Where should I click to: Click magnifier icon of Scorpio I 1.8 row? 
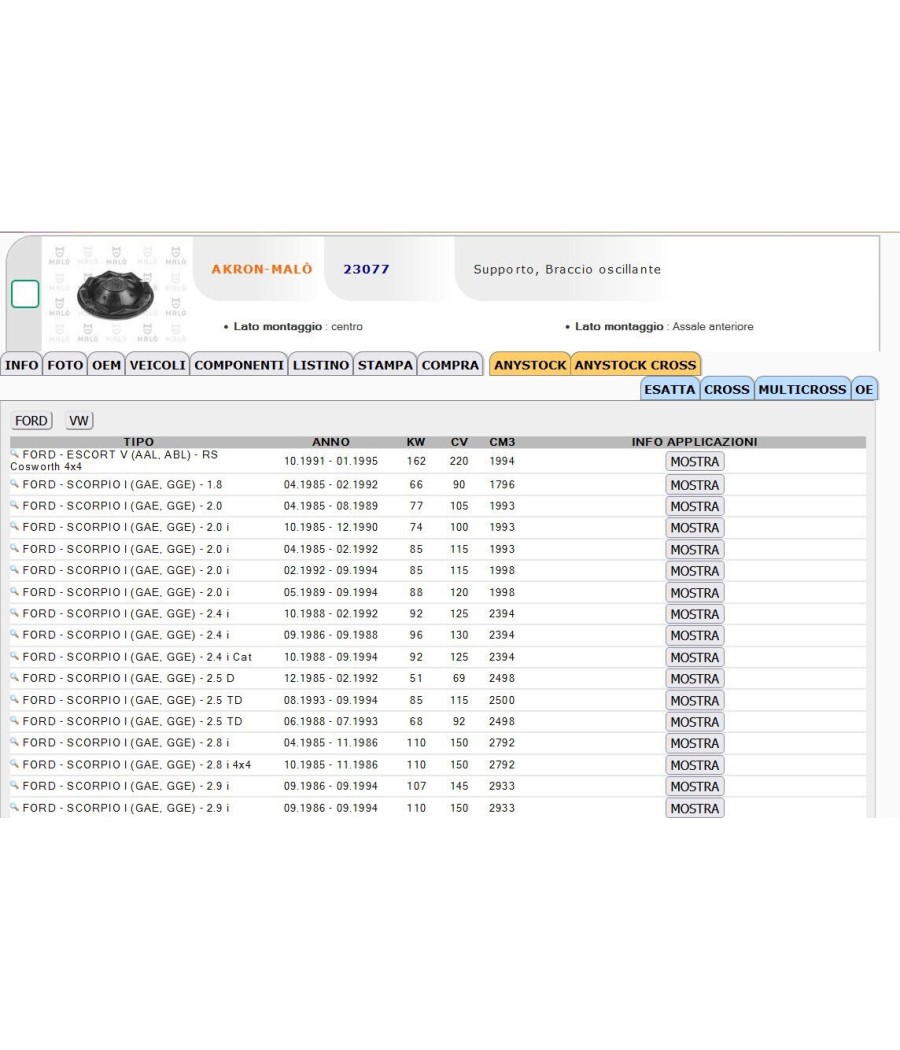(x=15, y=483)
